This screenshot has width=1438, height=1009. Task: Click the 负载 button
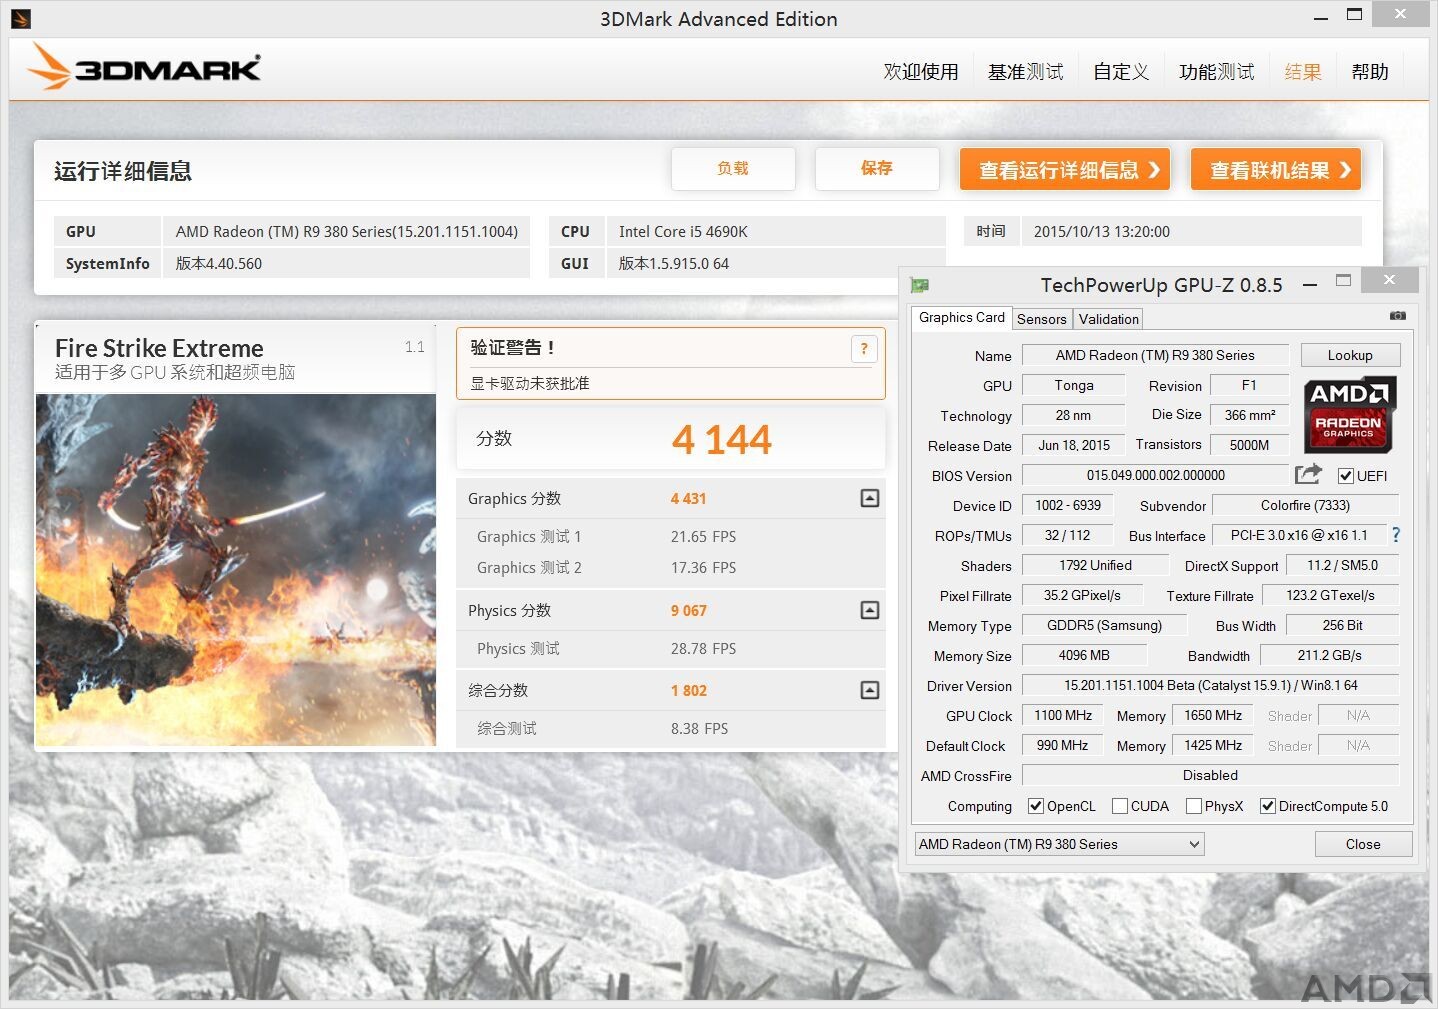coord(733,169)
